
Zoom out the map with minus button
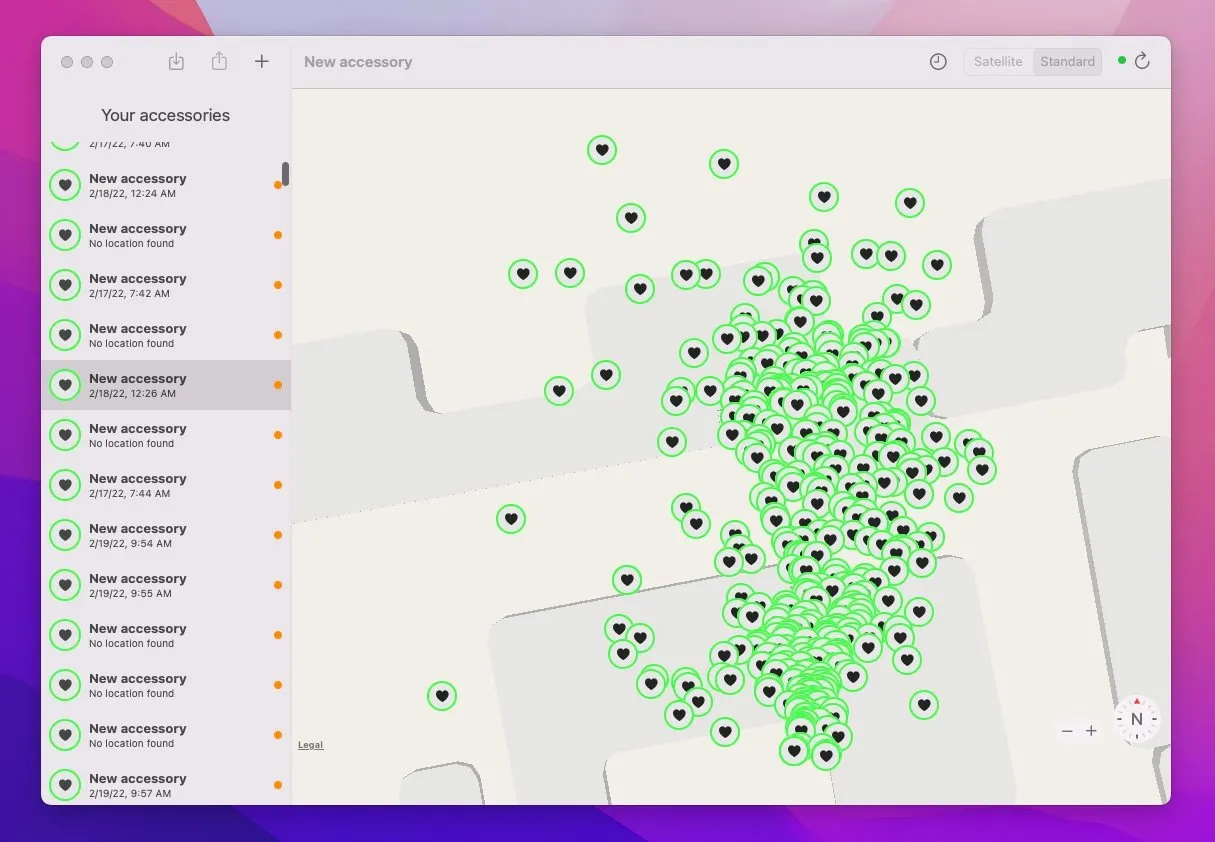(x=1067, y=731)
